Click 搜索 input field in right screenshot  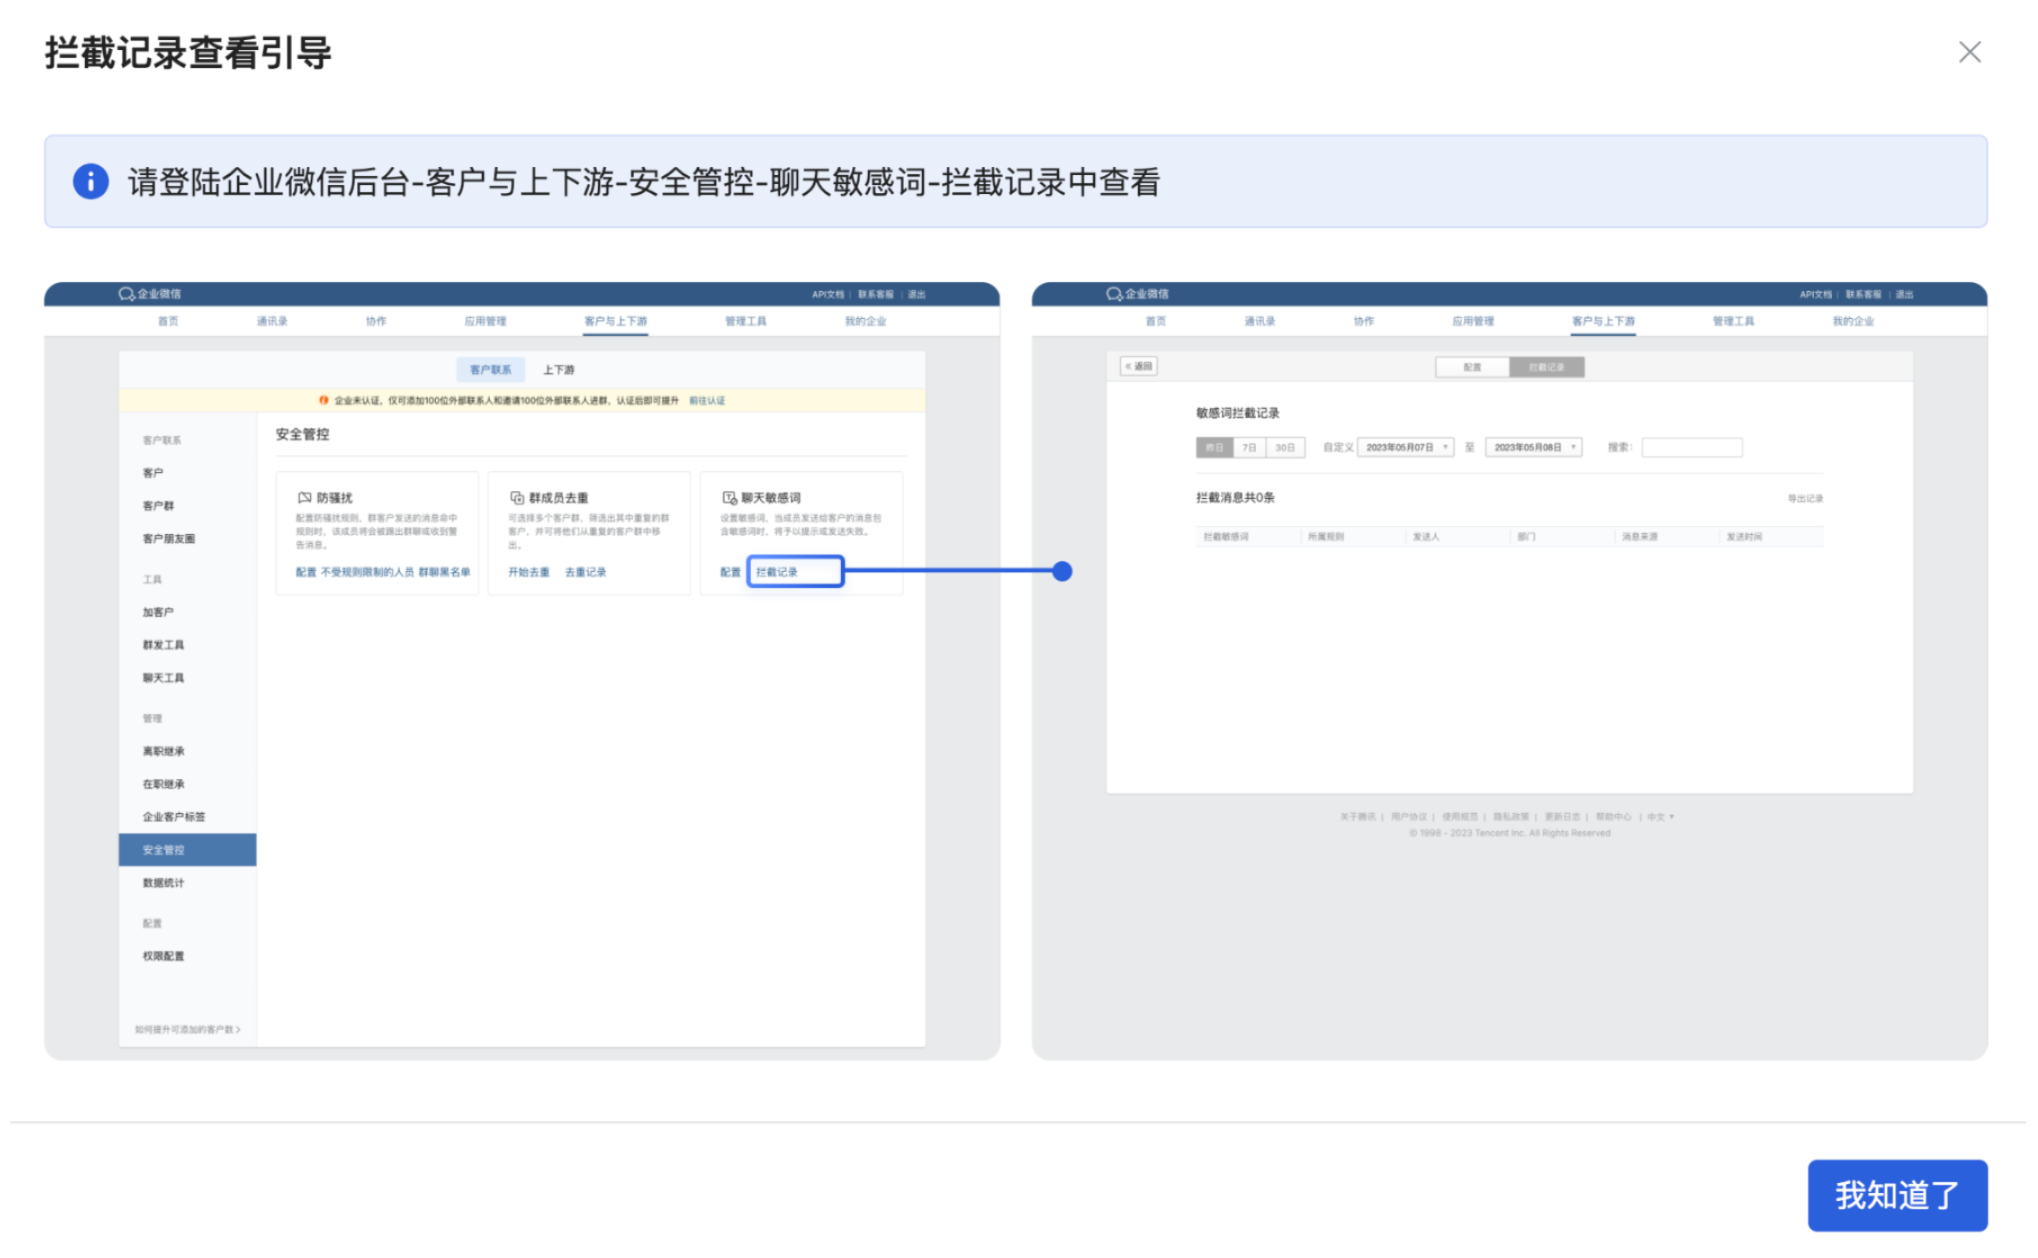1691,447
